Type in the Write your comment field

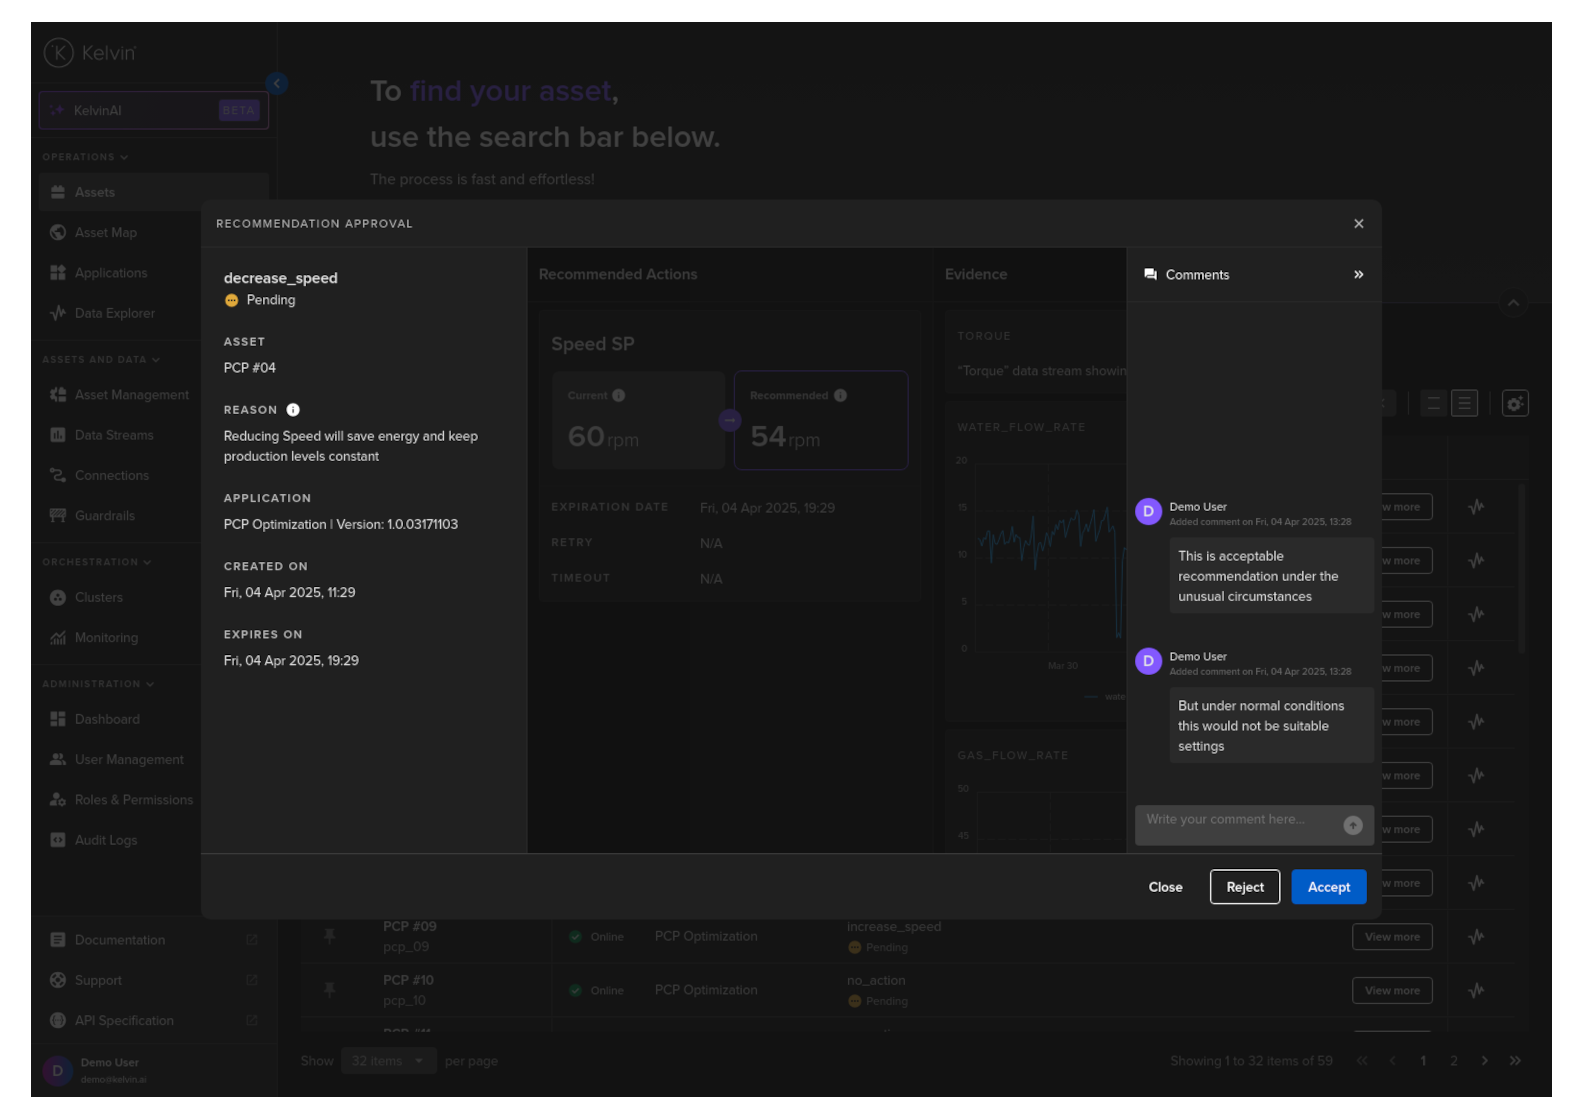click(x=1238, y=820)
